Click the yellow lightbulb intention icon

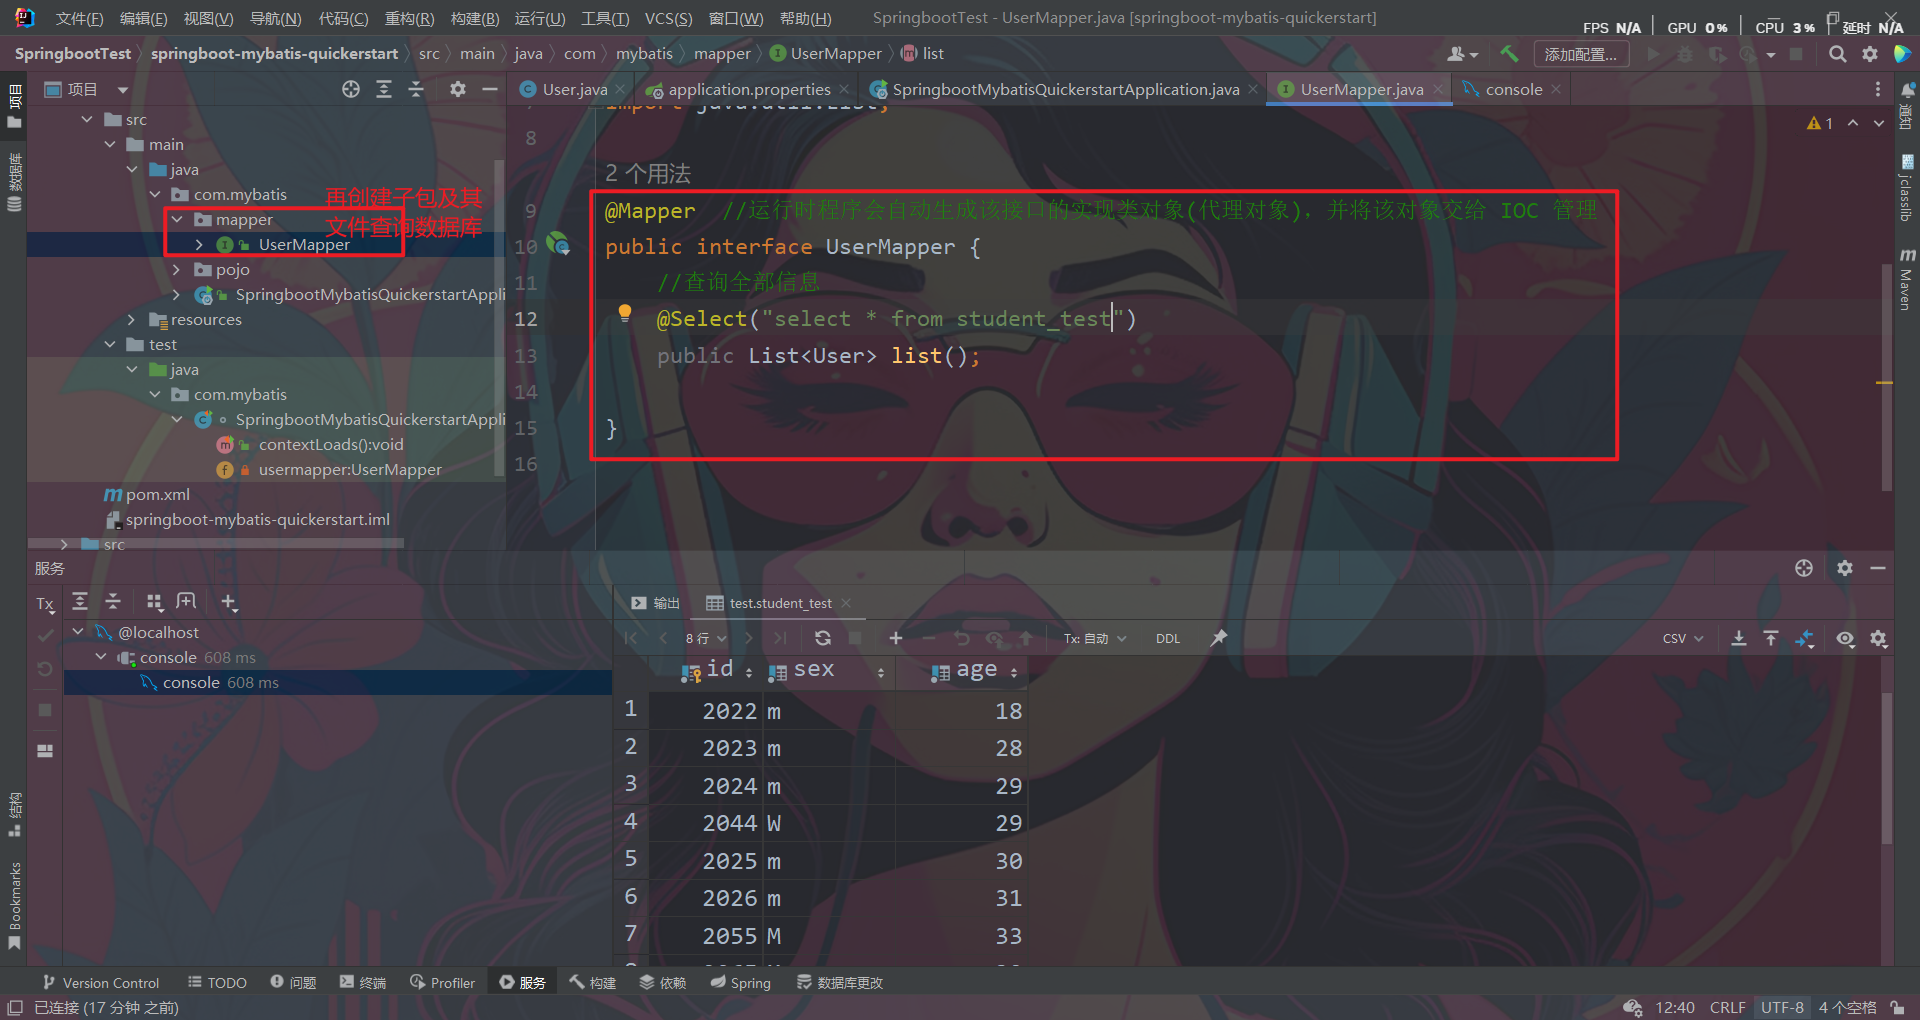pyautogui.click(x=625, y=313)
